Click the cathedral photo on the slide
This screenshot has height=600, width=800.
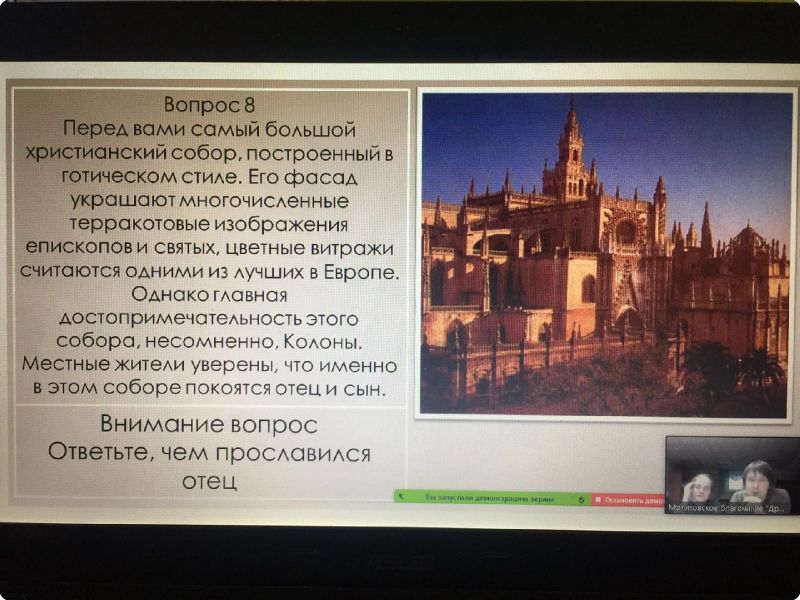(x=604, y=253)
